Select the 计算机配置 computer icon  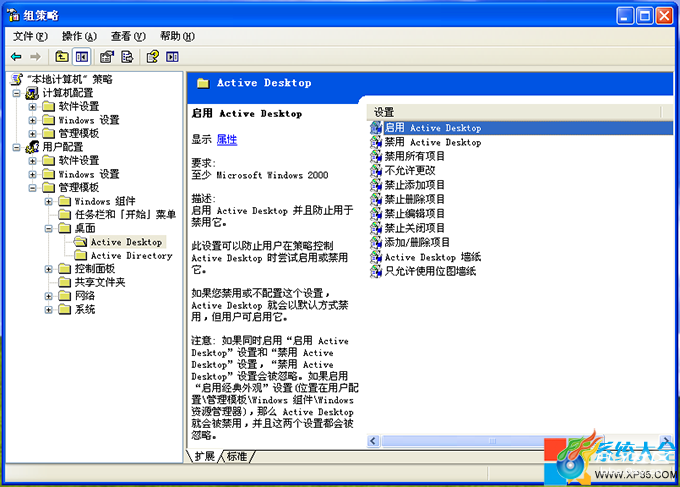(32, 92)
